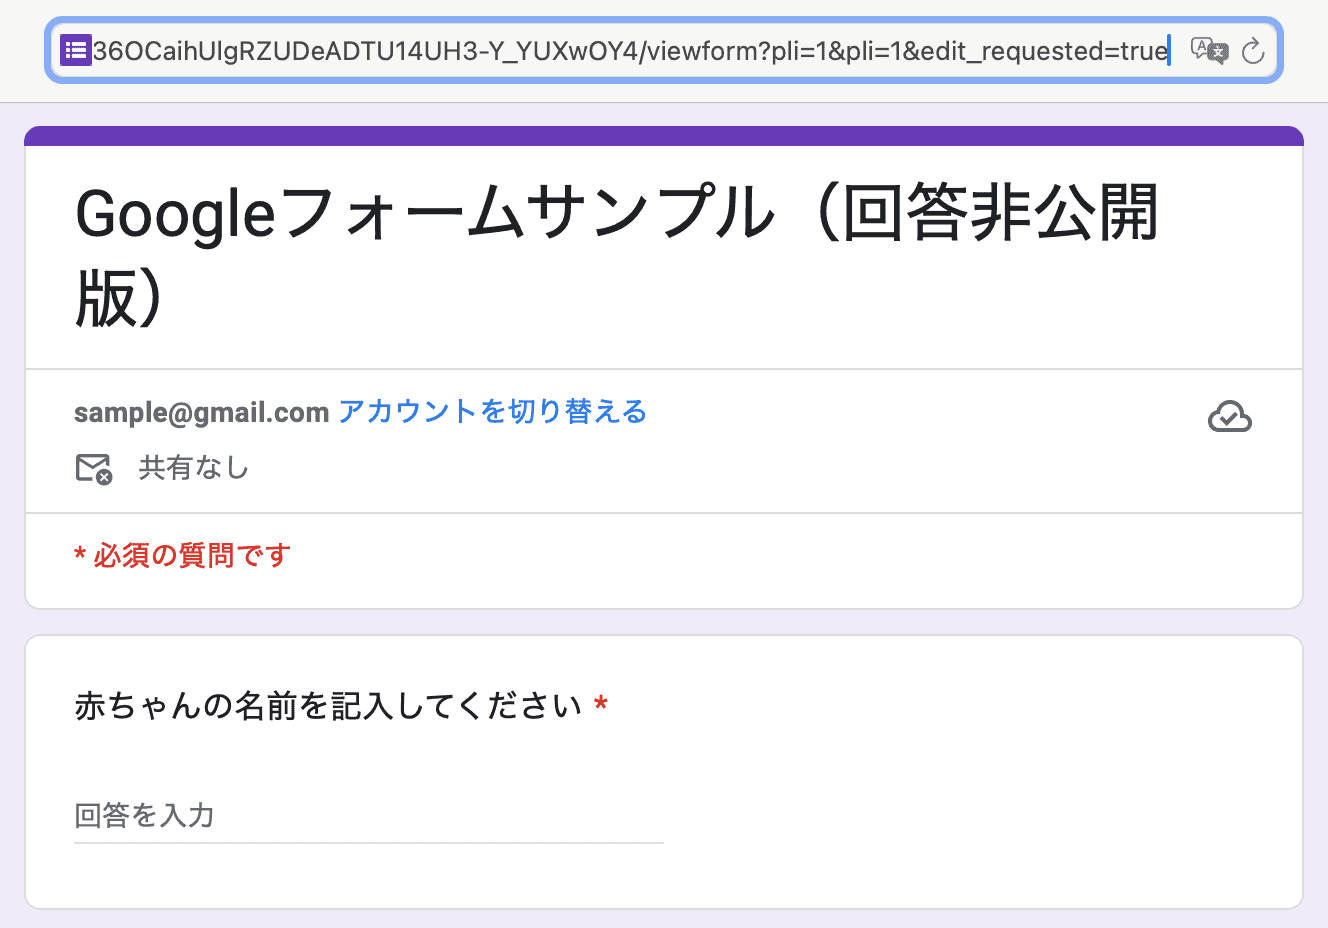Click the アカウントを切り替える link
This screenshot has width=1328, height=928.
(492, 411)
